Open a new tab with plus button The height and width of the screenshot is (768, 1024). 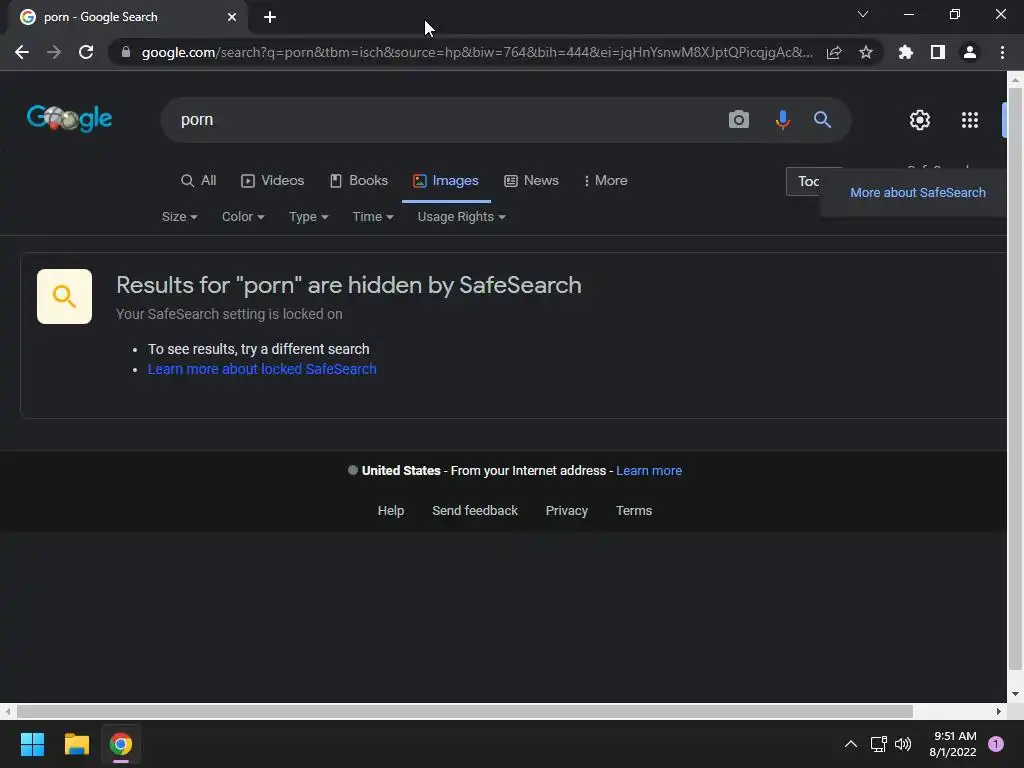270,17
